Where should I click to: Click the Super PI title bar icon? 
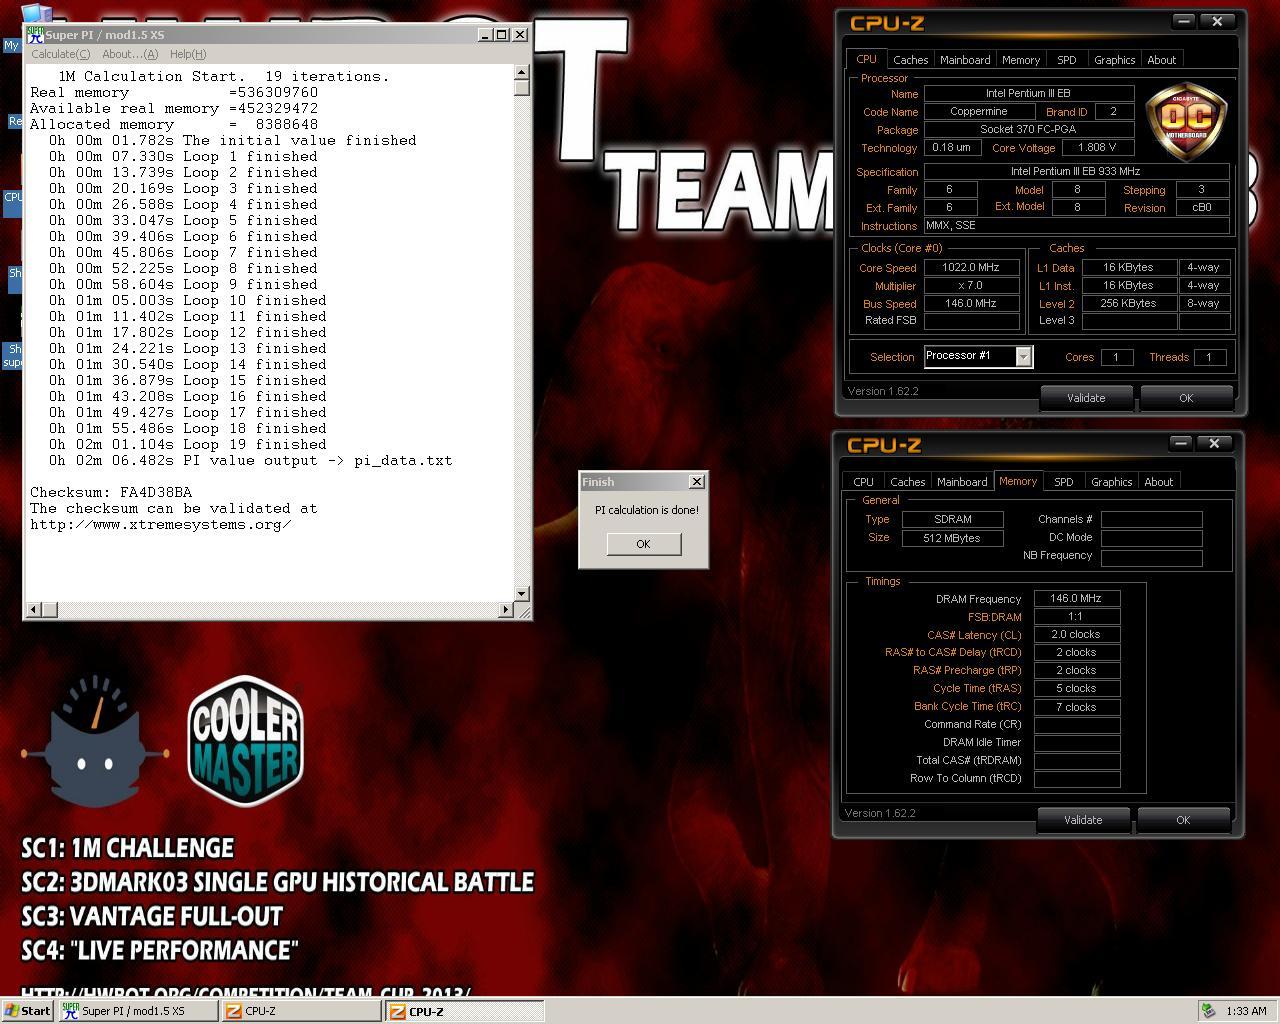[x=35, y=34]
